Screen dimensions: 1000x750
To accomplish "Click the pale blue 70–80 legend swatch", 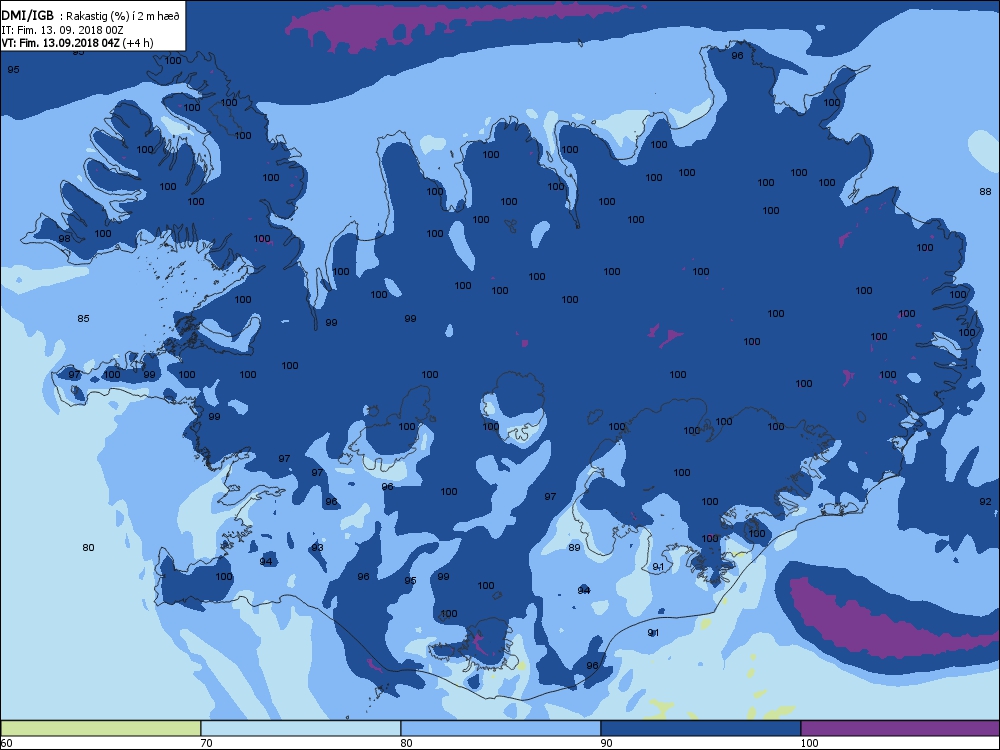I will (x=300, y=728).
